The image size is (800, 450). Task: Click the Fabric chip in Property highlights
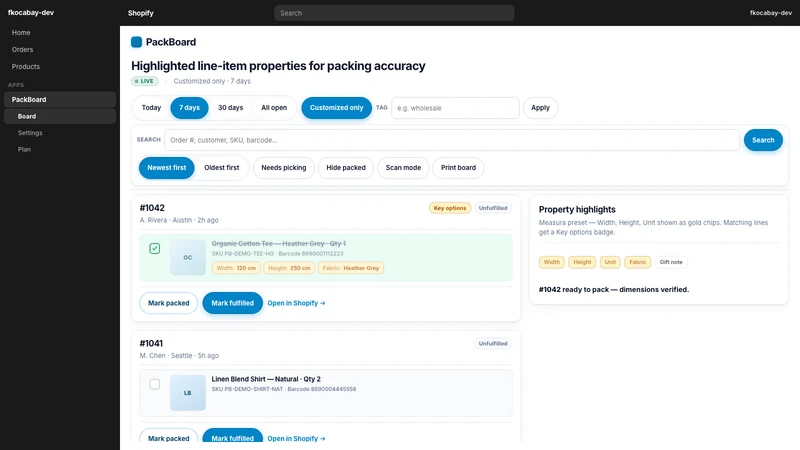(x=637, y=262)
